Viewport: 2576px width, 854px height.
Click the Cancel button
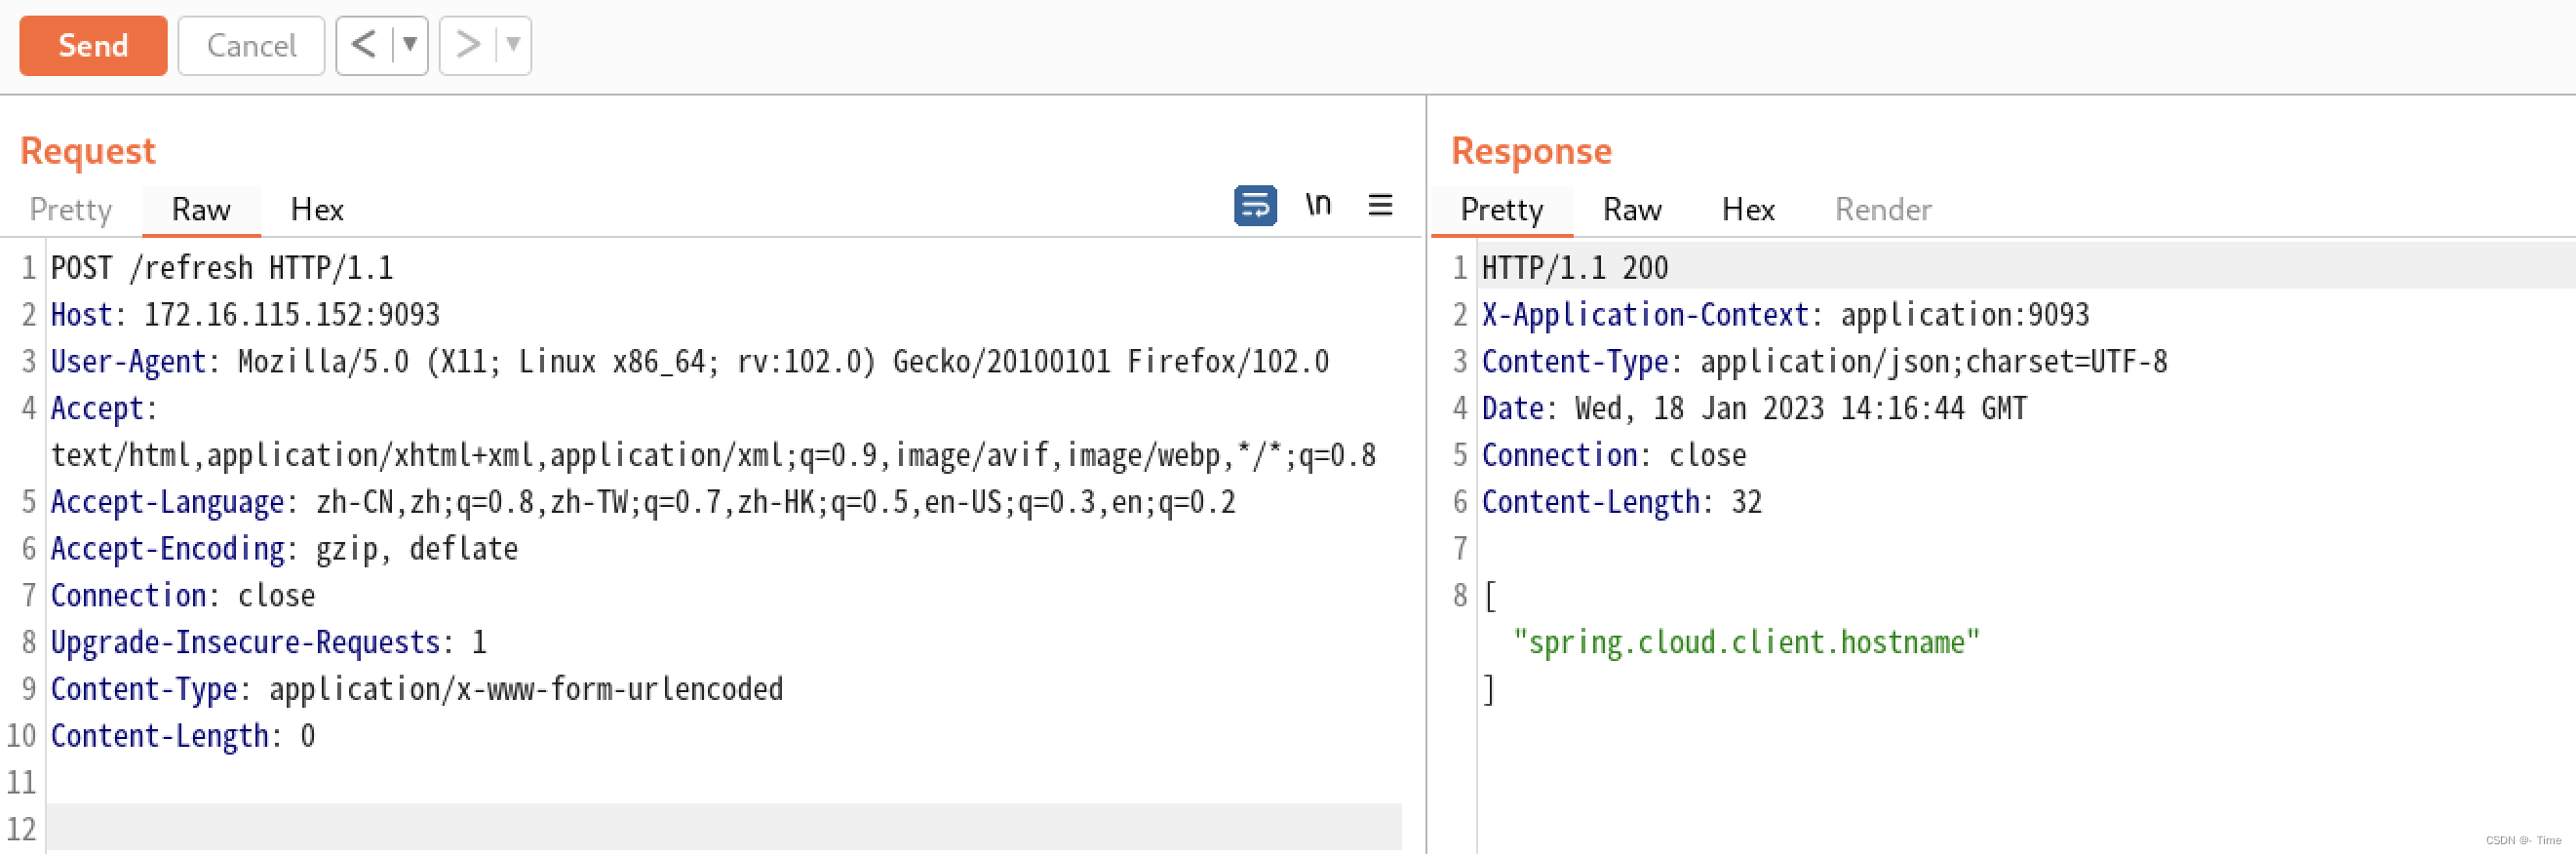[x=251, y=45]
